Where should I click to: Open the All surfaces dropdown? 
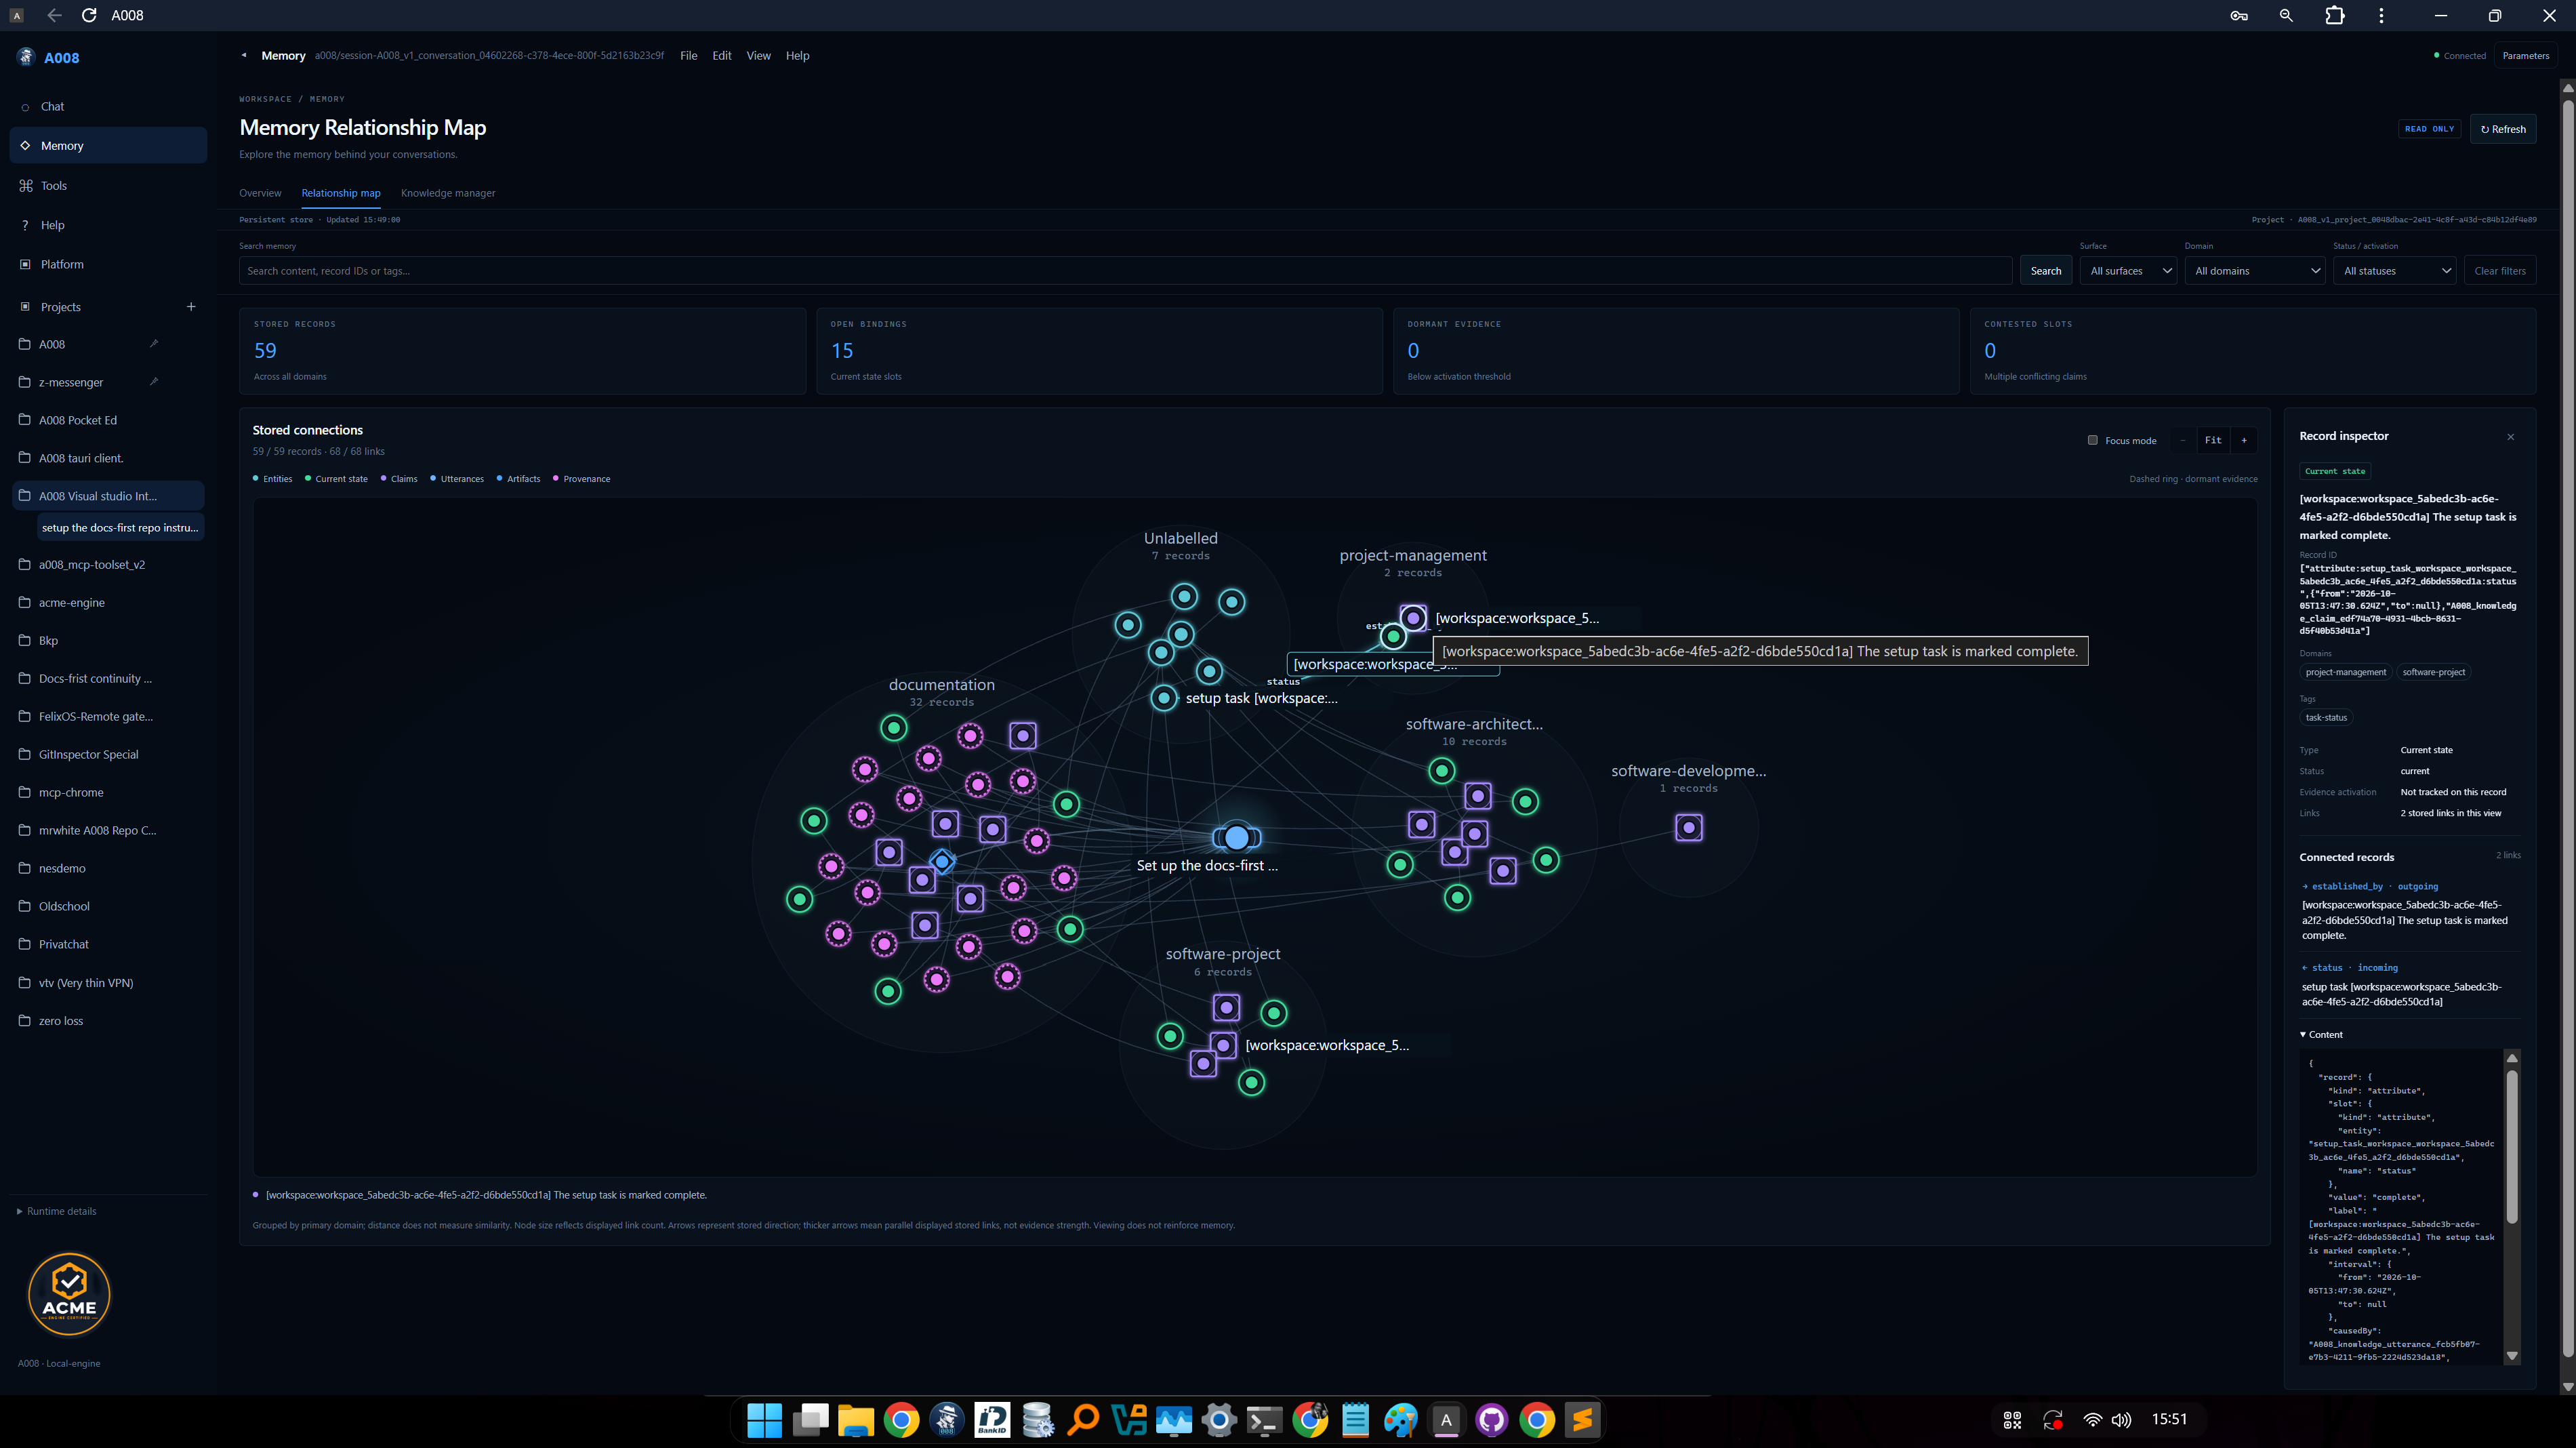[2129, 271]
